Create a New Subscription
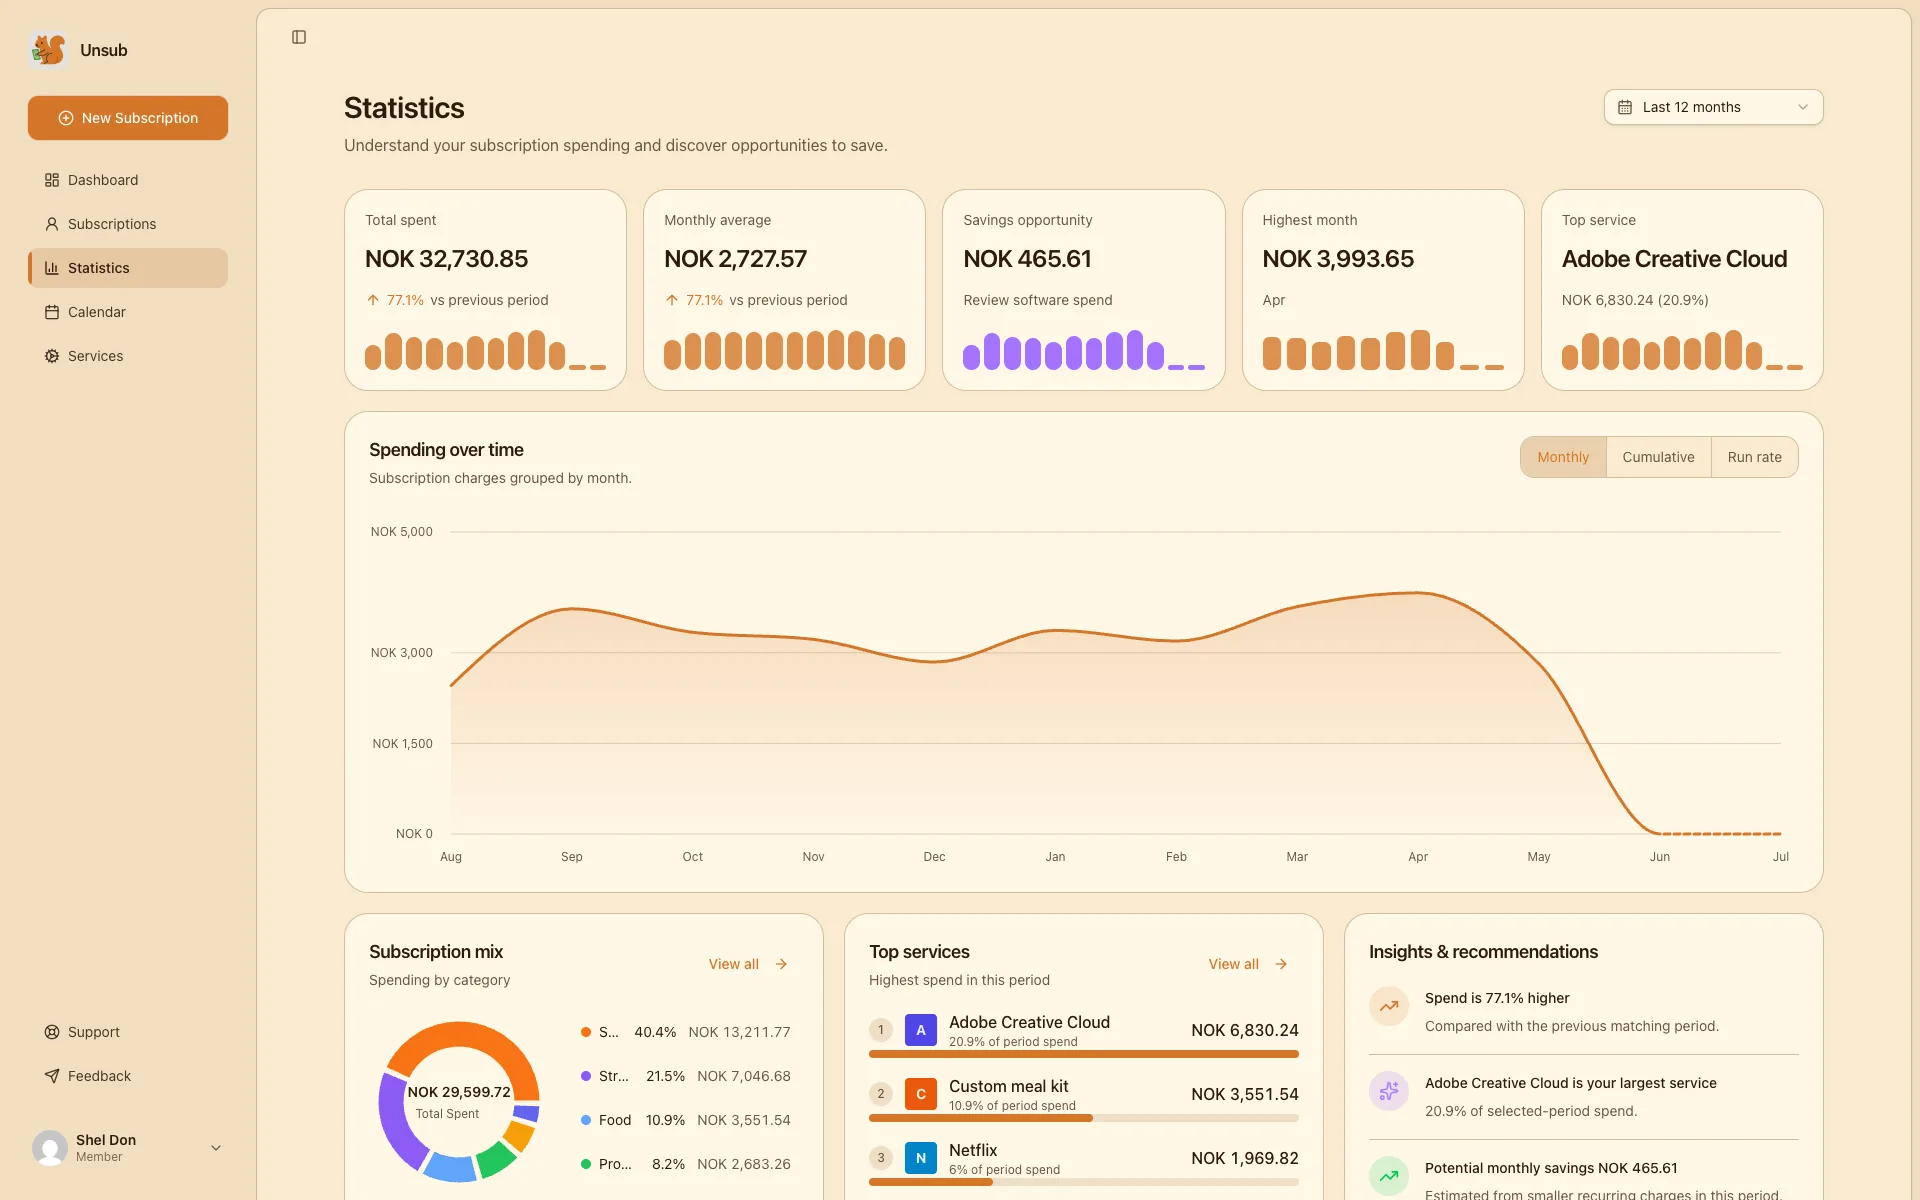Viewport: 1920px width, 1200px height. click(128, 118)
